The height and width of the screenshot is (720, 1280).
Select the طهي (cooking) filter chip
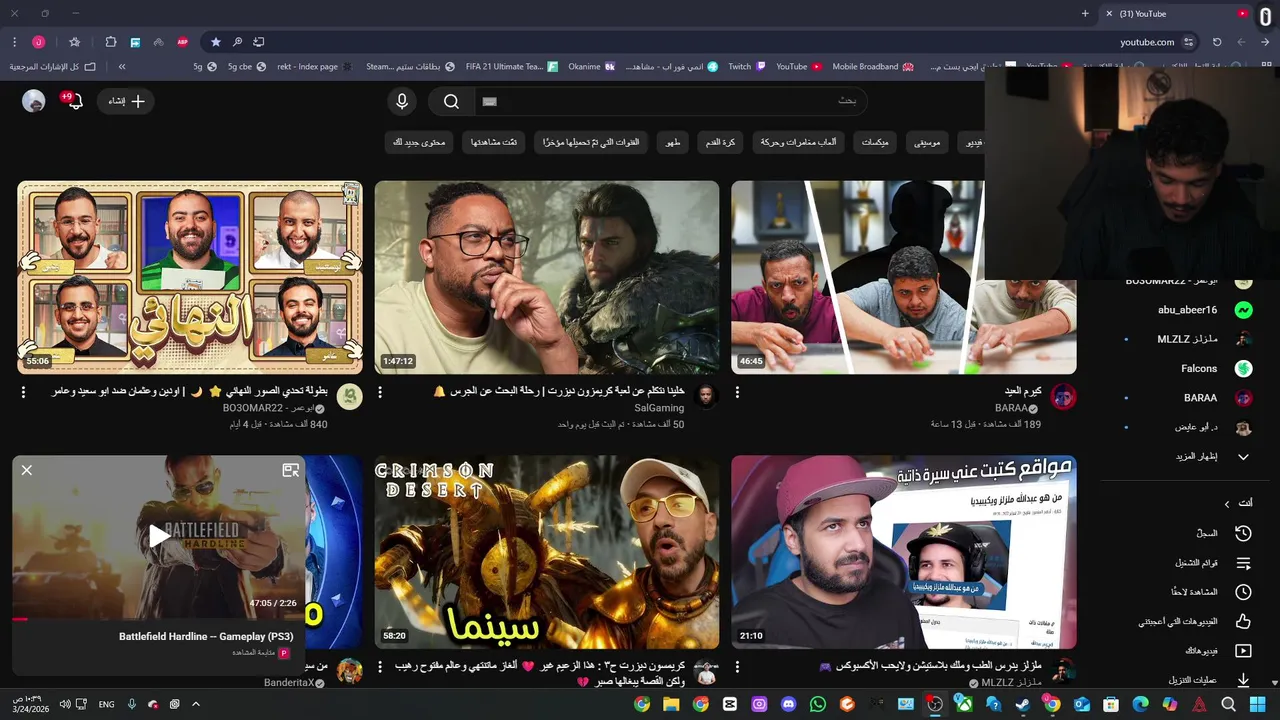click(673, 143)
